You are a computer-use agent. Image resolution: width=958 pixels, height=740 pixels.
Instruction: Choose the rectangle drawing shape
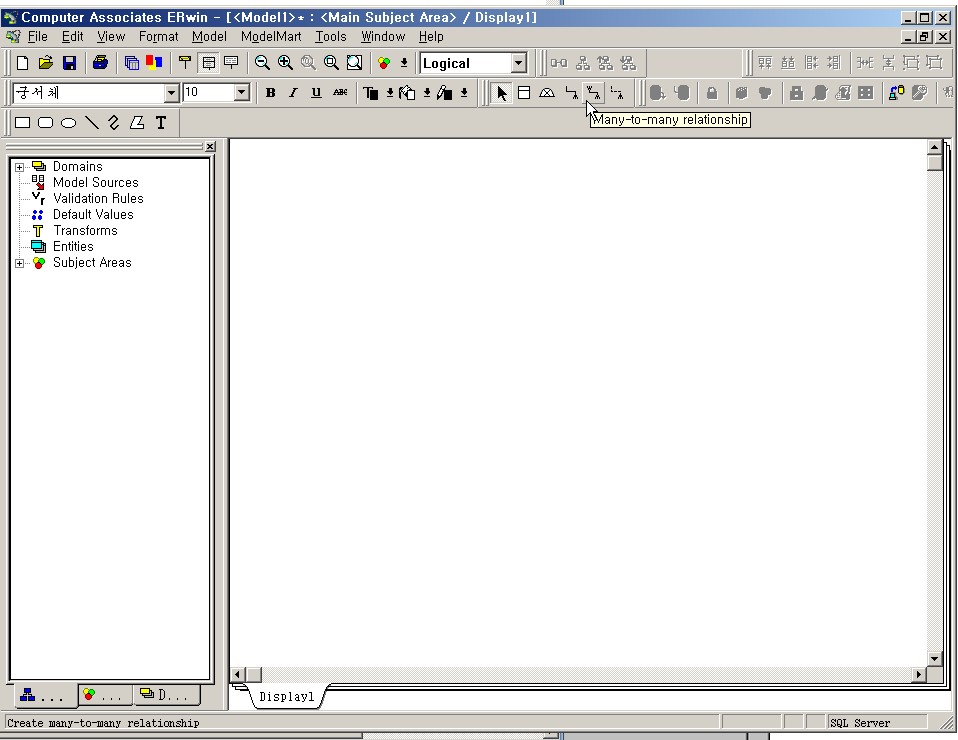[x=23, y=123]
